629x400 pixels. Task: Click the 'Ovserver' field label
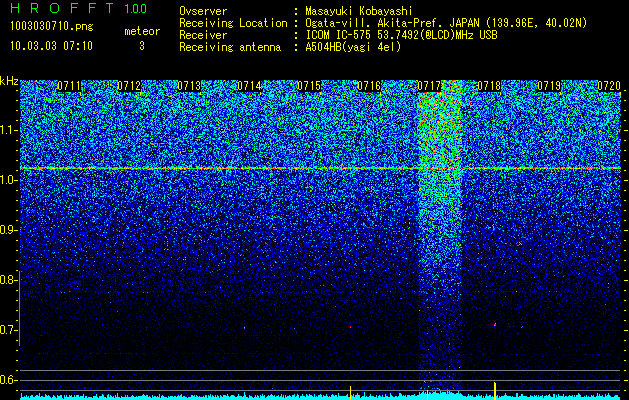click(203, 11)
